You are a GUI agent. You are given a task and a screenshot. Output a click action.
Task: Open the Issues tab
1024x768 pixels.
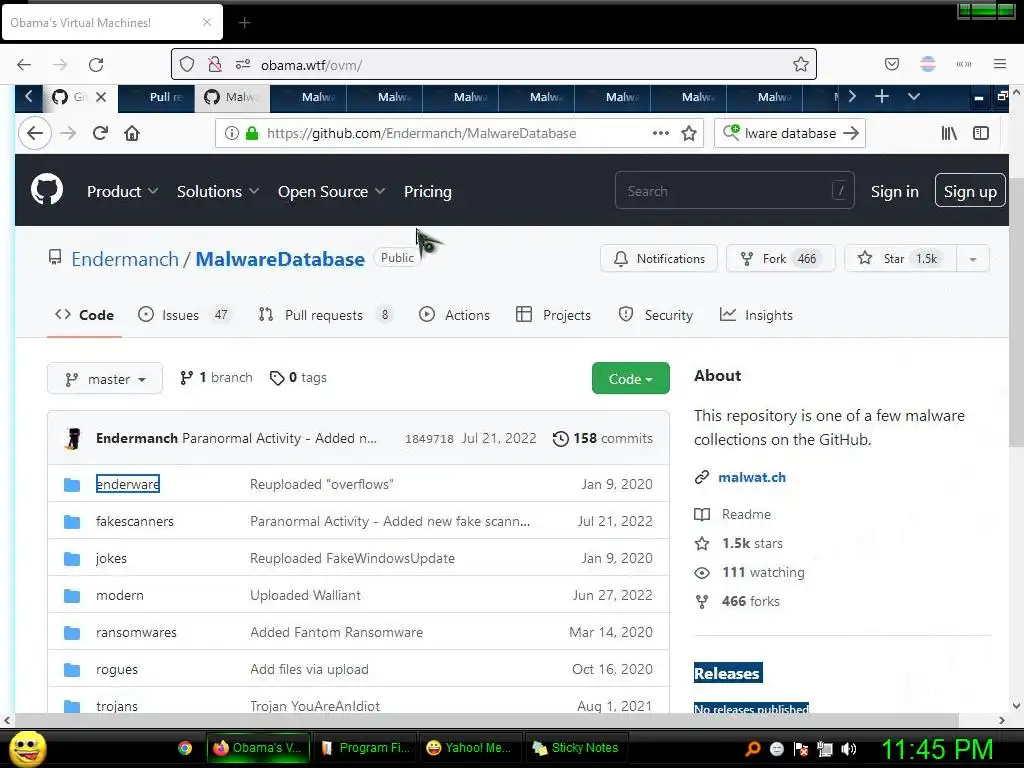(x=184, y=315)
